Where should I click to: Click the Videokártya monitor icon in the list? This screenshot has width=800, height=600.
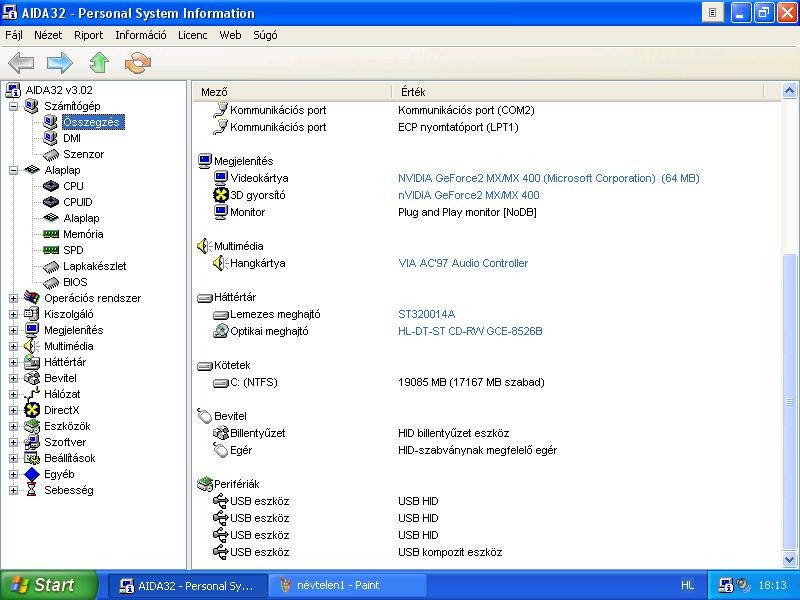point(221,178)
